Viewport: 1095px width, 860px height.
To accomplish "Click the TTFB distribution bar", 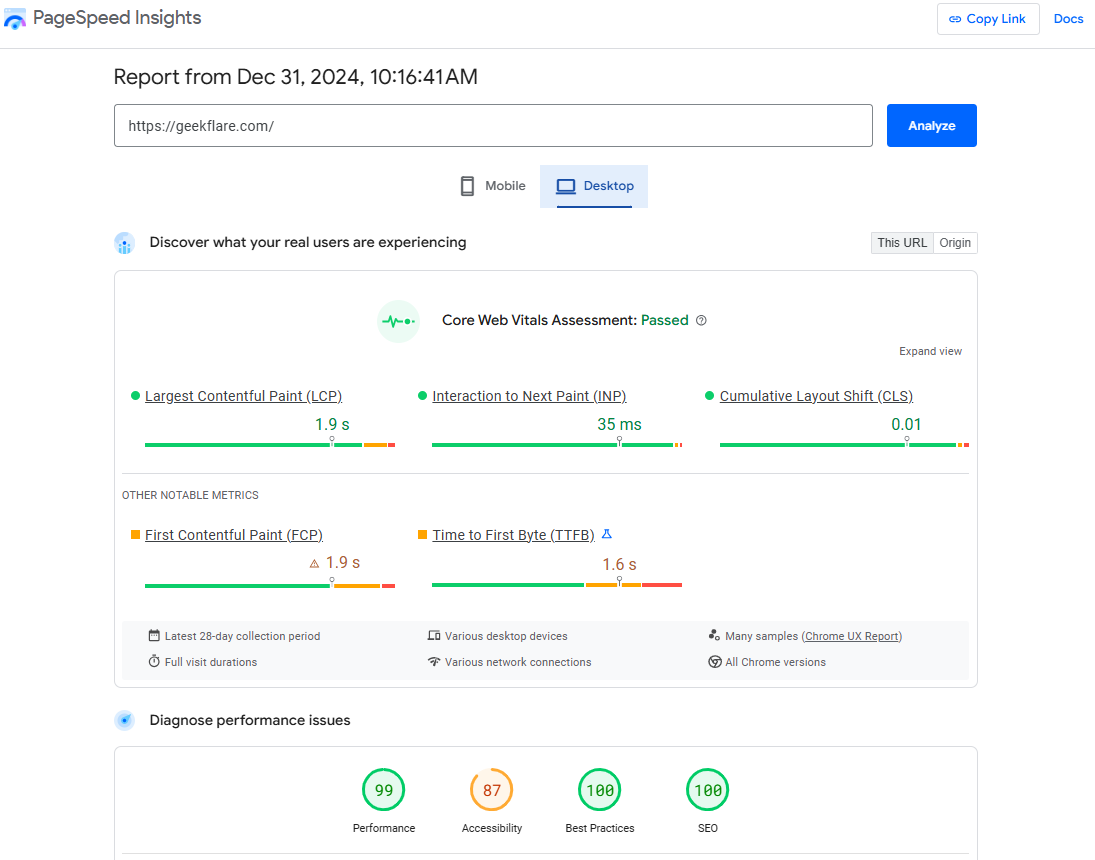I will click(x=557, y=584).
